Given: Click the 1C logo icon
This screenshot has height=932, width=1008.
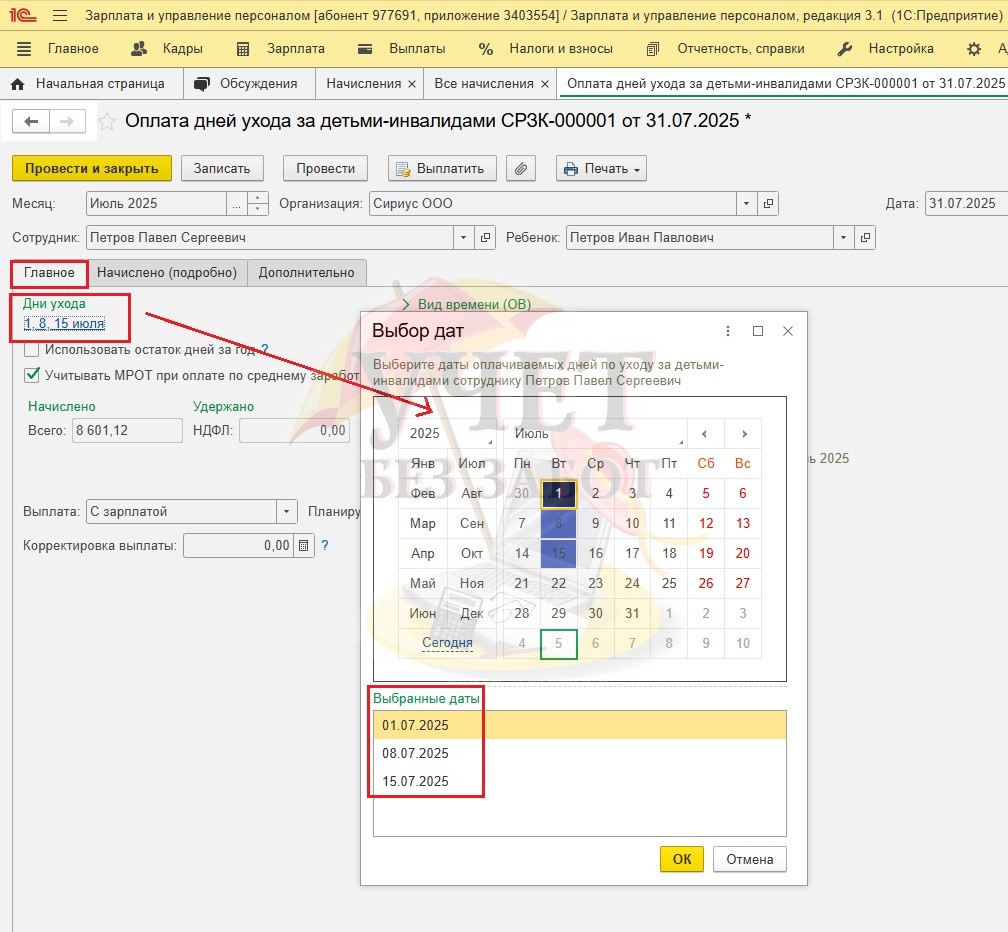Looking at the screenshot, I should pos(22,15).
